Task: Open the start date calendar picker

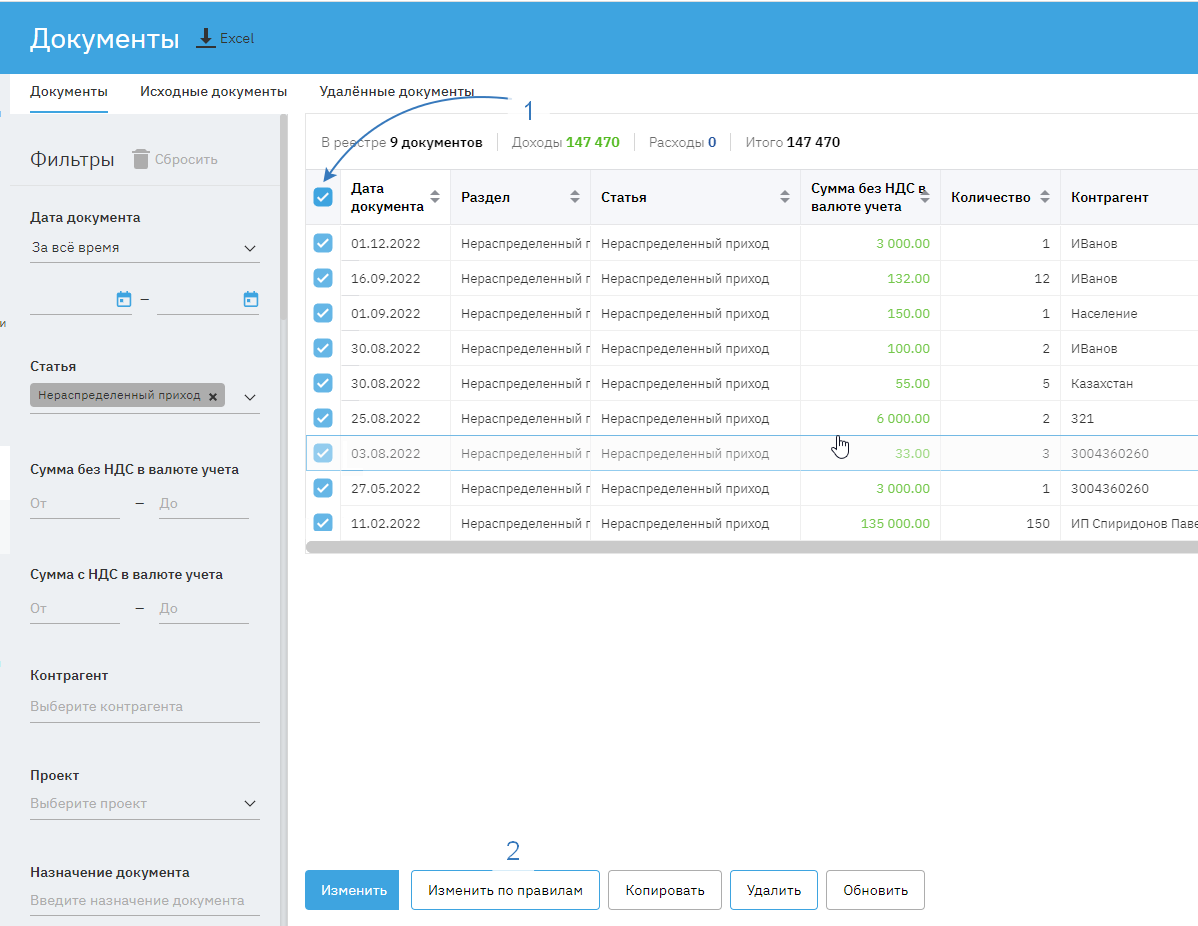Action: tap(124, 299)
